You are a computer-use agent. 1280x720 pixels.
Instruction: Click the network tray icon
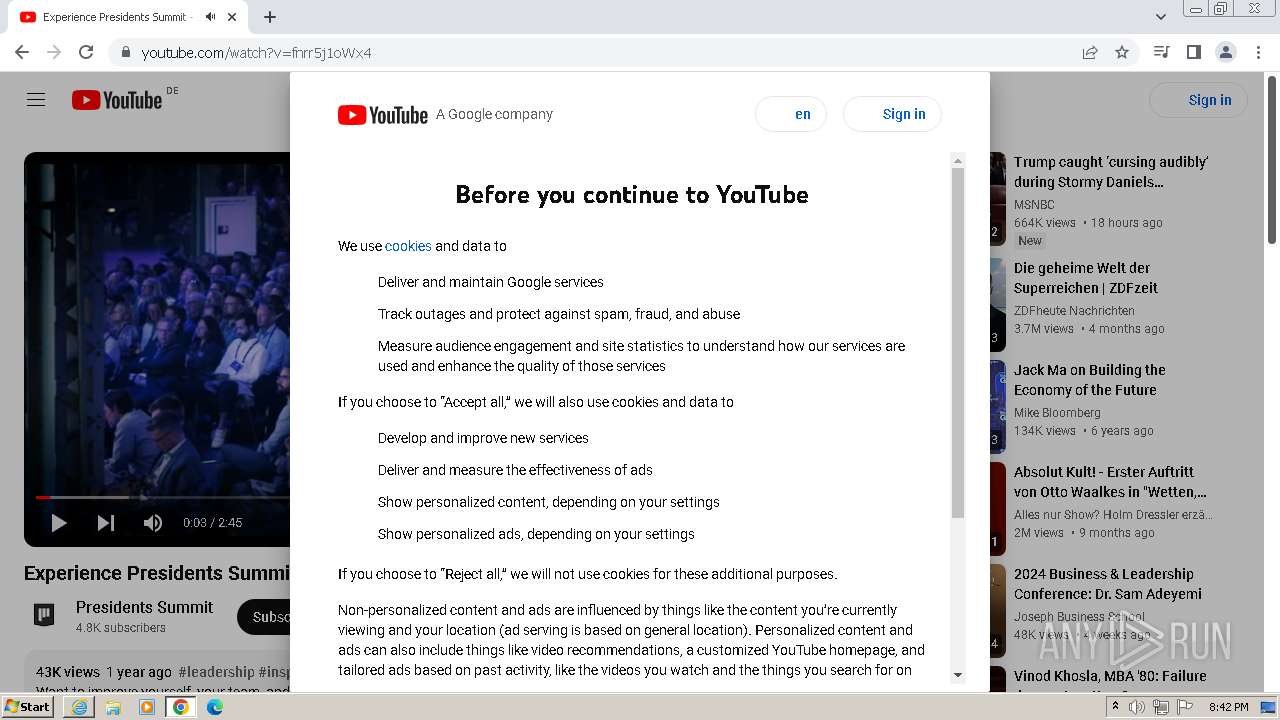click(1161, 707)
